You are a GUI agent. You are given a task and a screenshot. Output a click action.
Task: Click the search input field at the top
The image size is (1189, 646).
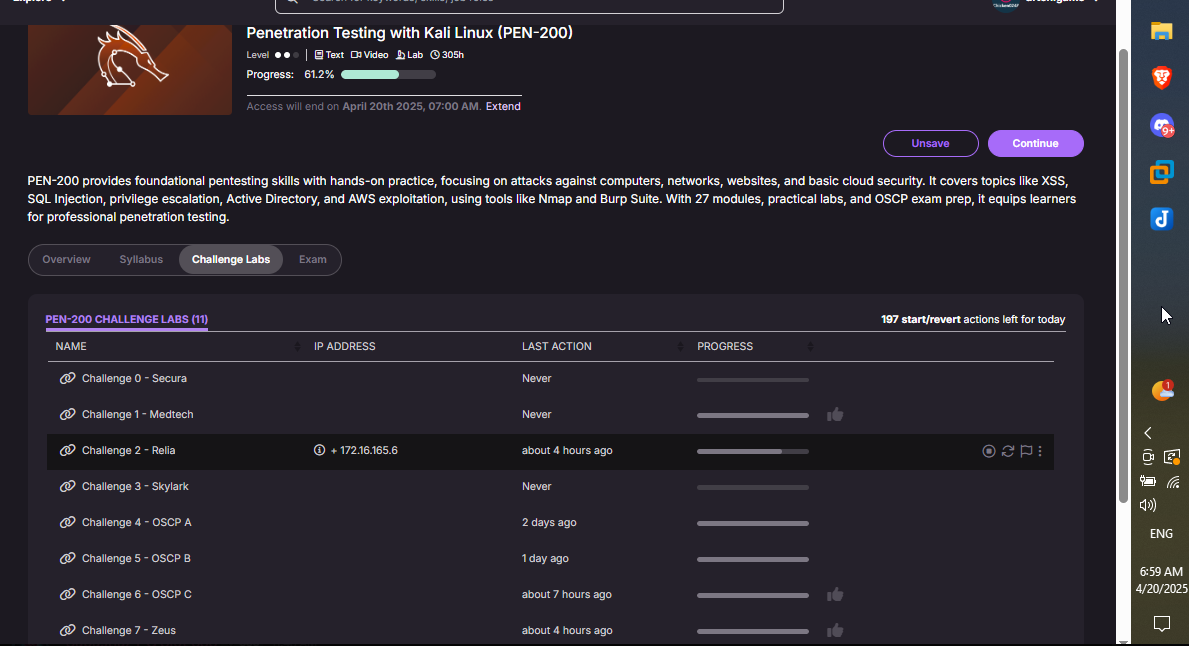529,4
